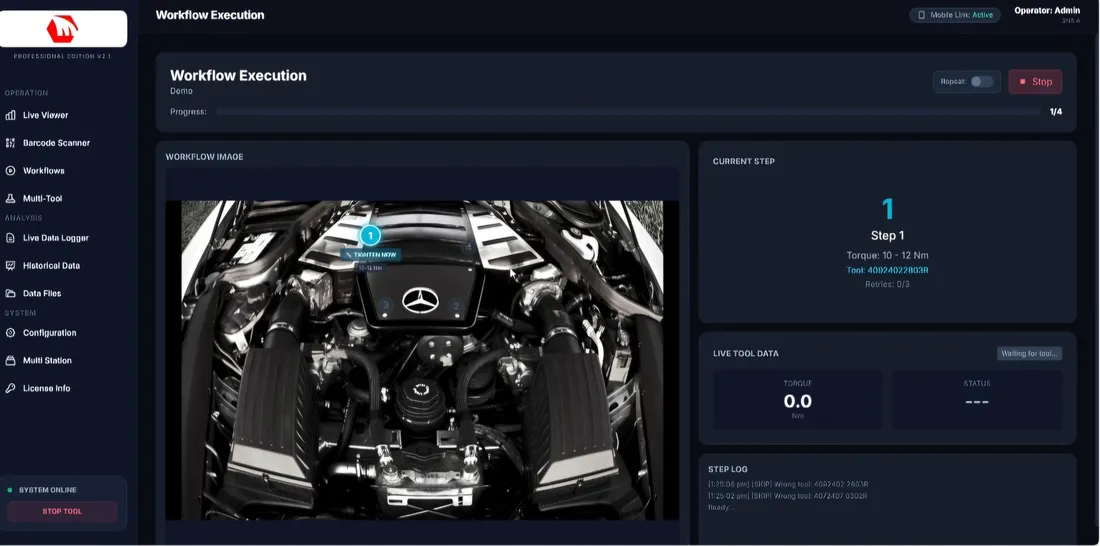Click the TIGHTEN NOW label
Image resolution: width=1100 pixels, height=546 pixels.
[371, 255]
